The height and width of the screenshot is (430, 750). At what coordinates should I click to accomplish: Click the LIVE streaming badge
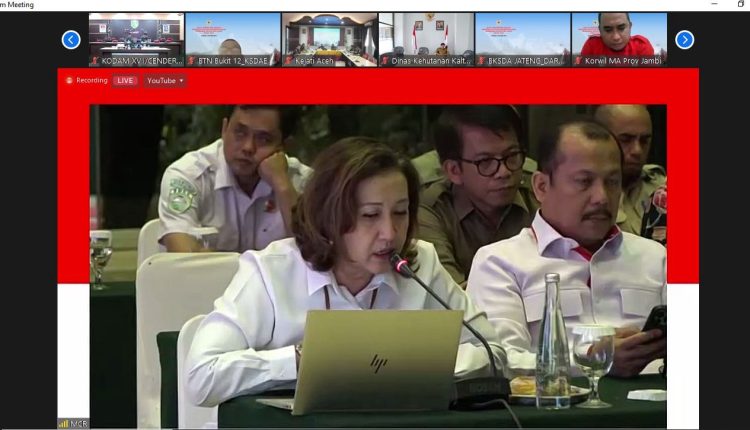click(125, 81)
